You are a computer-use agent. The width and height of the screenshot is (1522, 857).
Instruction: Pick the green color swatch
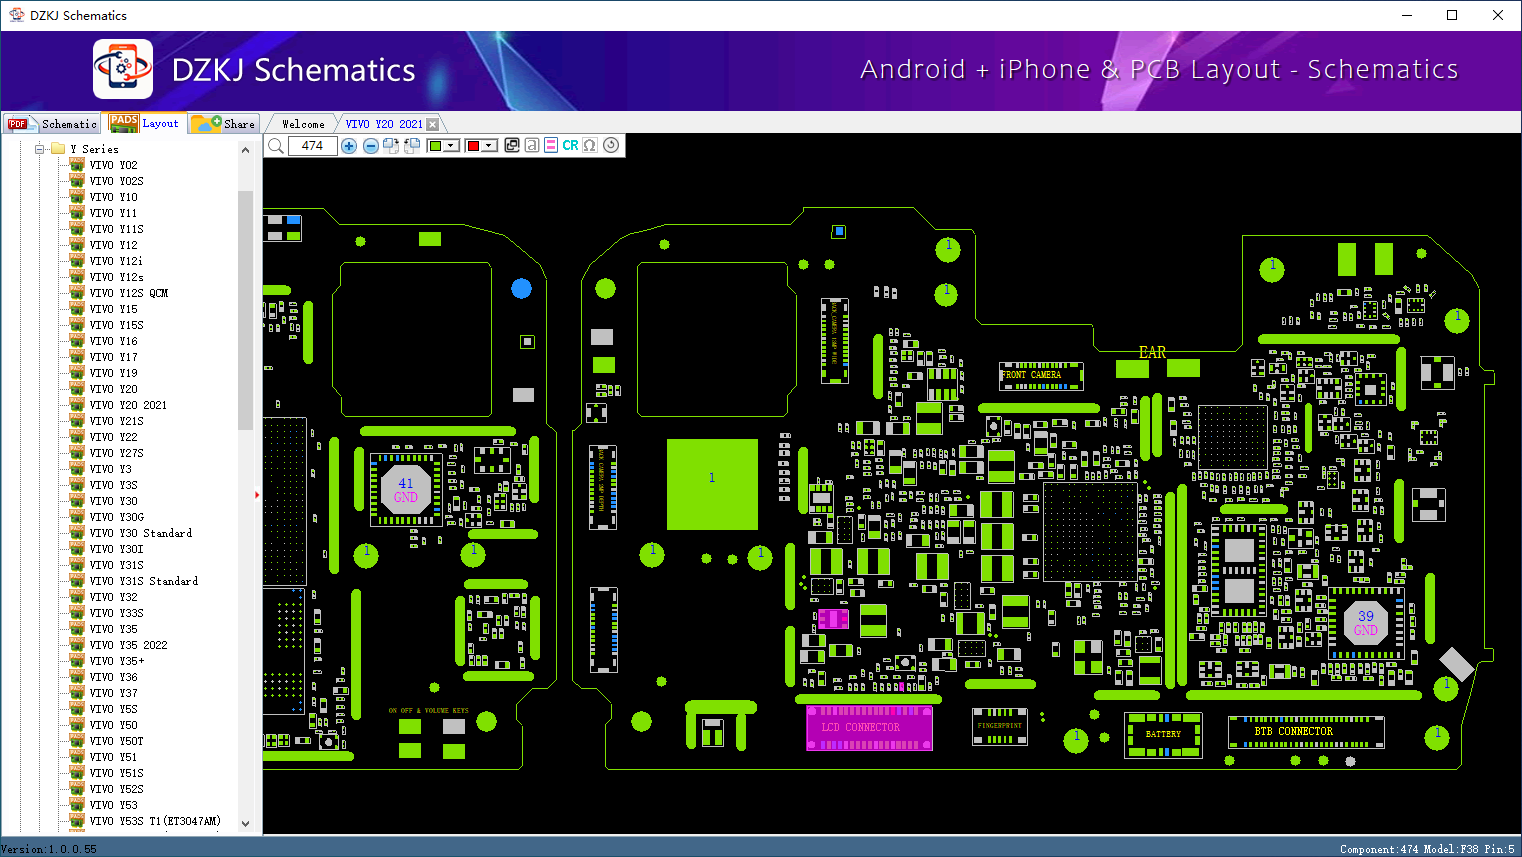[435, 146]
